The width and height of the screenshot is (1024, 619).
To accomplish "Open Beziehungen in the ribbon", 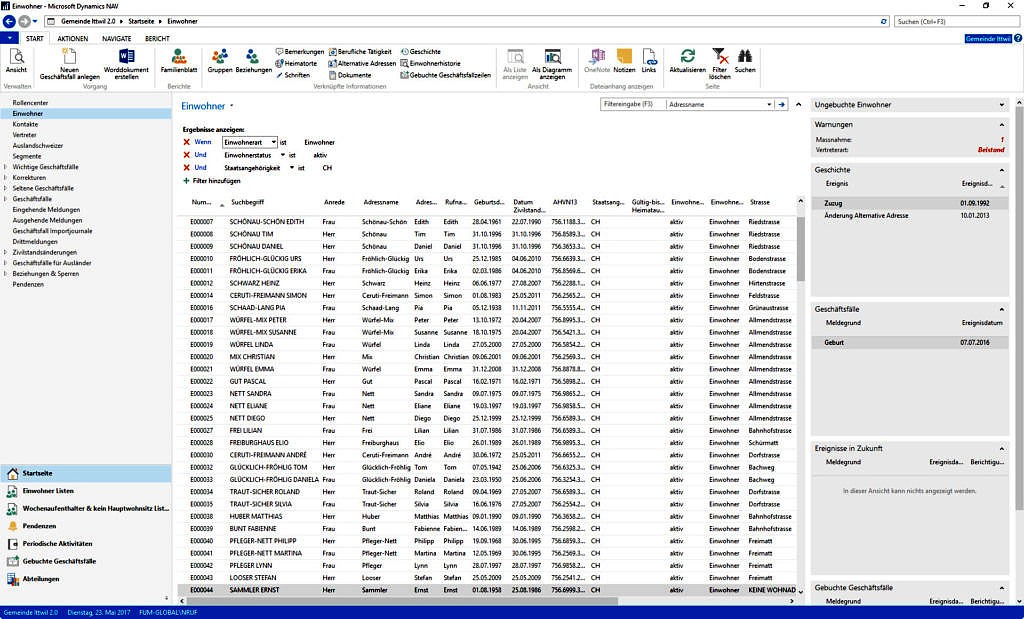I will point(253,61).
